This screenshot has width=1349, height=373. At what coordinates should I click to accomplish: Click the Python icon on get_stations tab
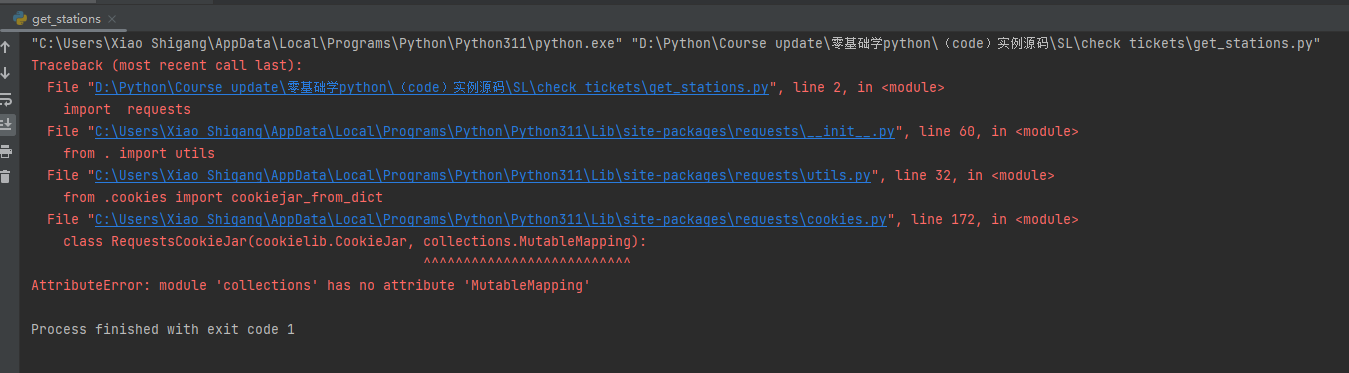[x=19, y=18]
